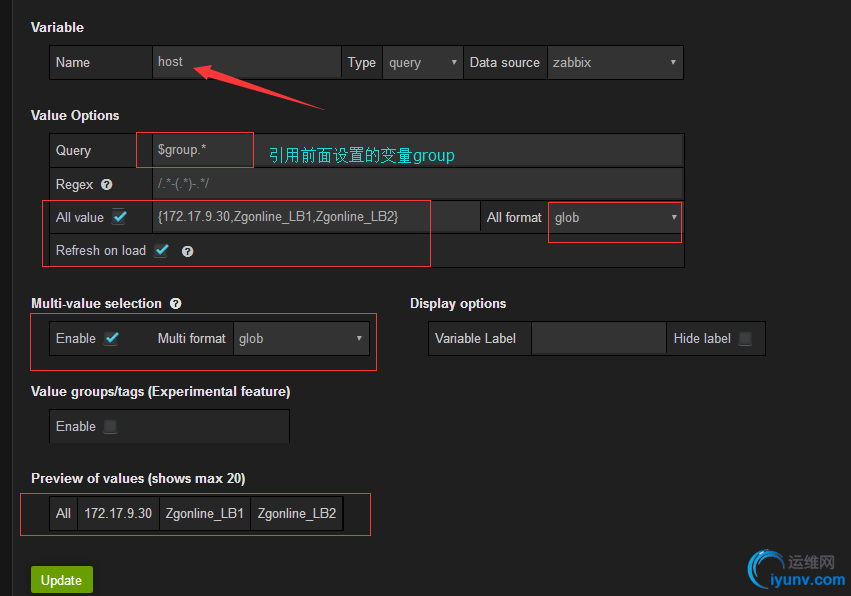Toggle the All value checkbox
The width and height of the screenshot is (851, 596).
click(x=120, y=217)
